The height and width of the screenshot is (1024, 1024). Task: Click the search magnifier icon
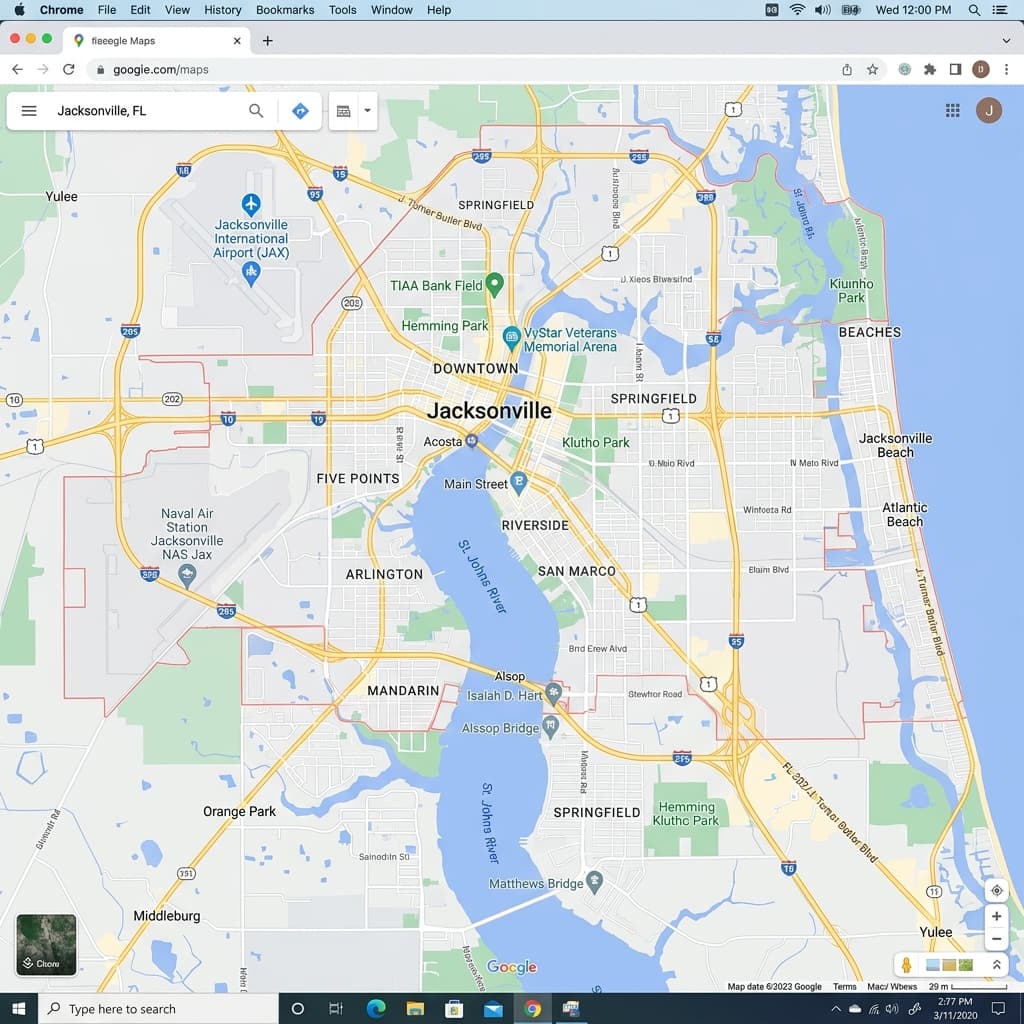click(x=256, y=111)
